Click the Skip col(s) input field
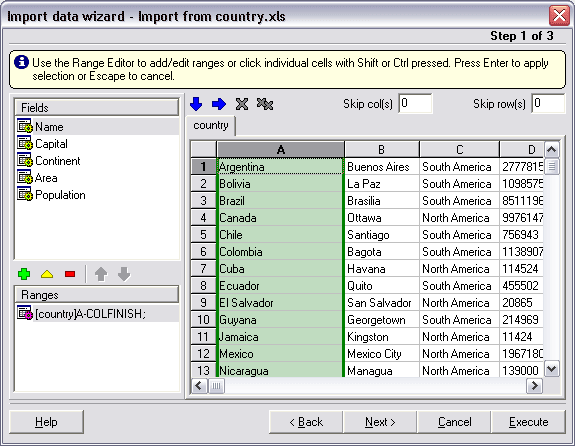This screenshot has height=446, width=575. click(x=415, y=103)
